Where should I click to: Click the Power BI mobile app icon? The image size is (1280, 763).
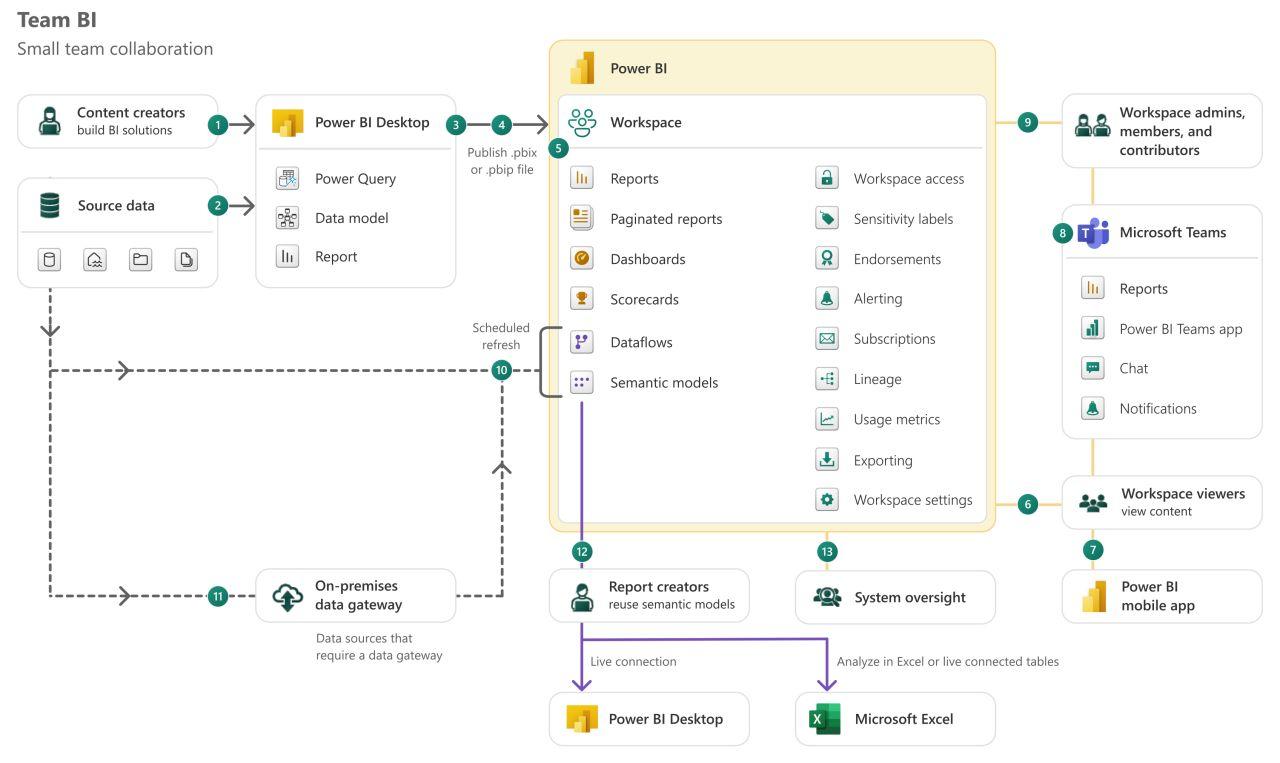coord(1094,595)
